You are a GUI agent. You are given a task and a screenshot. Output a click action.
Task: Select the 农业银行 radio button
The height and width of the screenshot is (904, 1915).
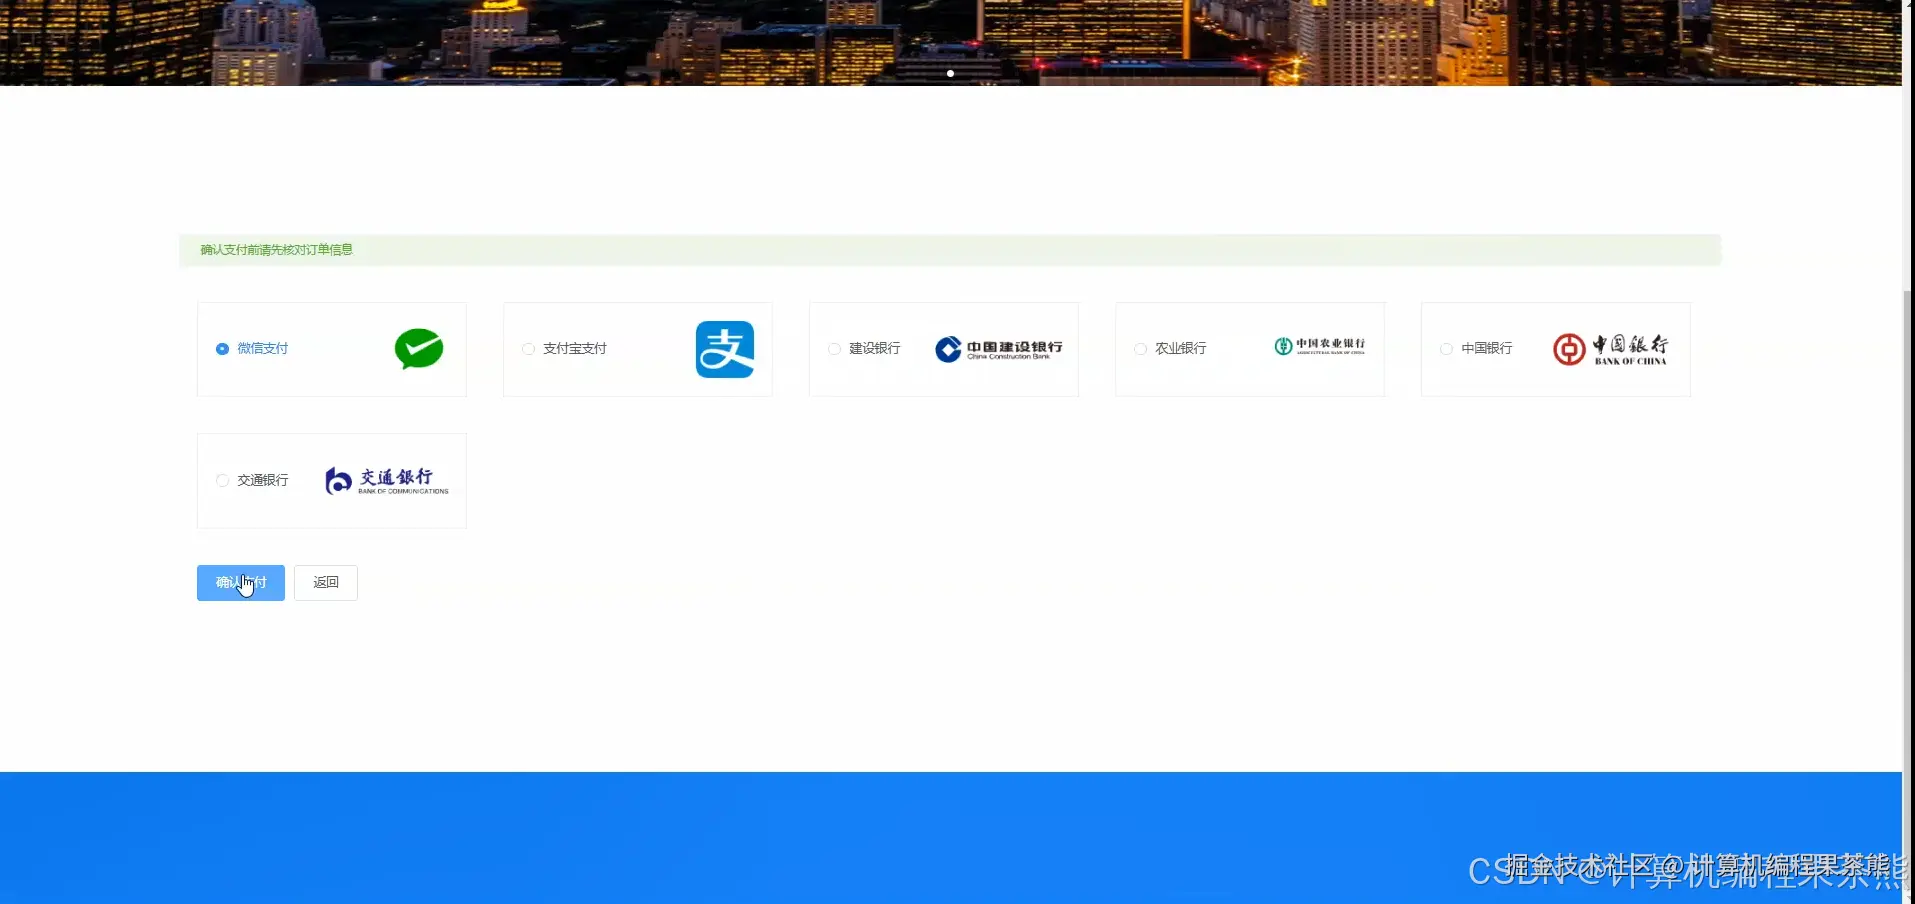click(1140, 349)
